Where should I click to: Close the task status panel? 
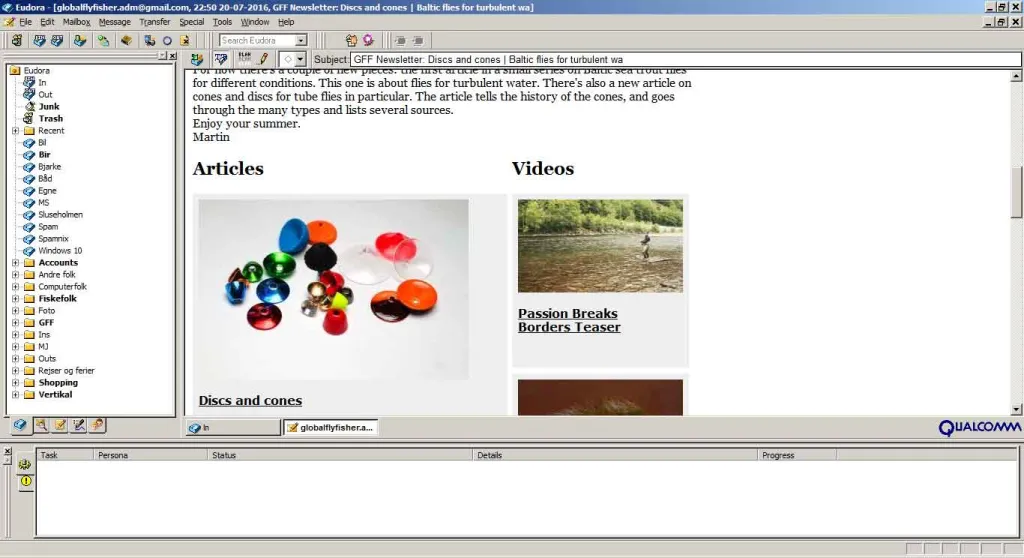coord(7,451)
